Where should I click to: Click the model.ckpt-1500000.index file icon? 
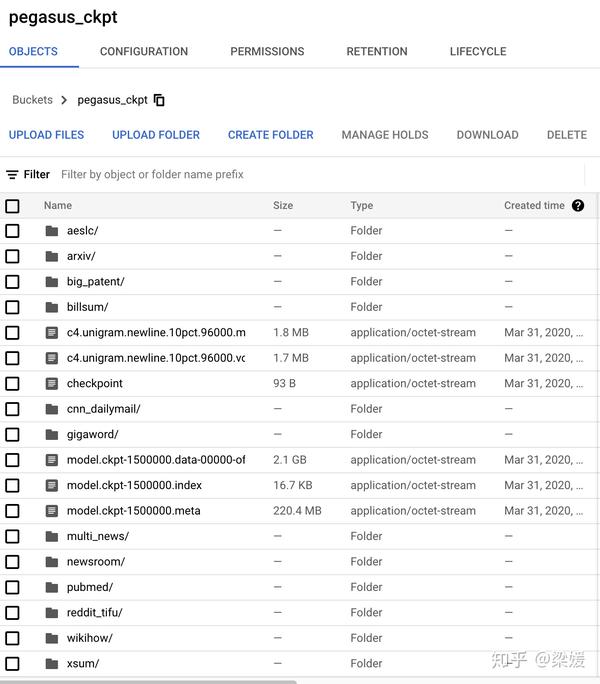[x=52, y=486]
